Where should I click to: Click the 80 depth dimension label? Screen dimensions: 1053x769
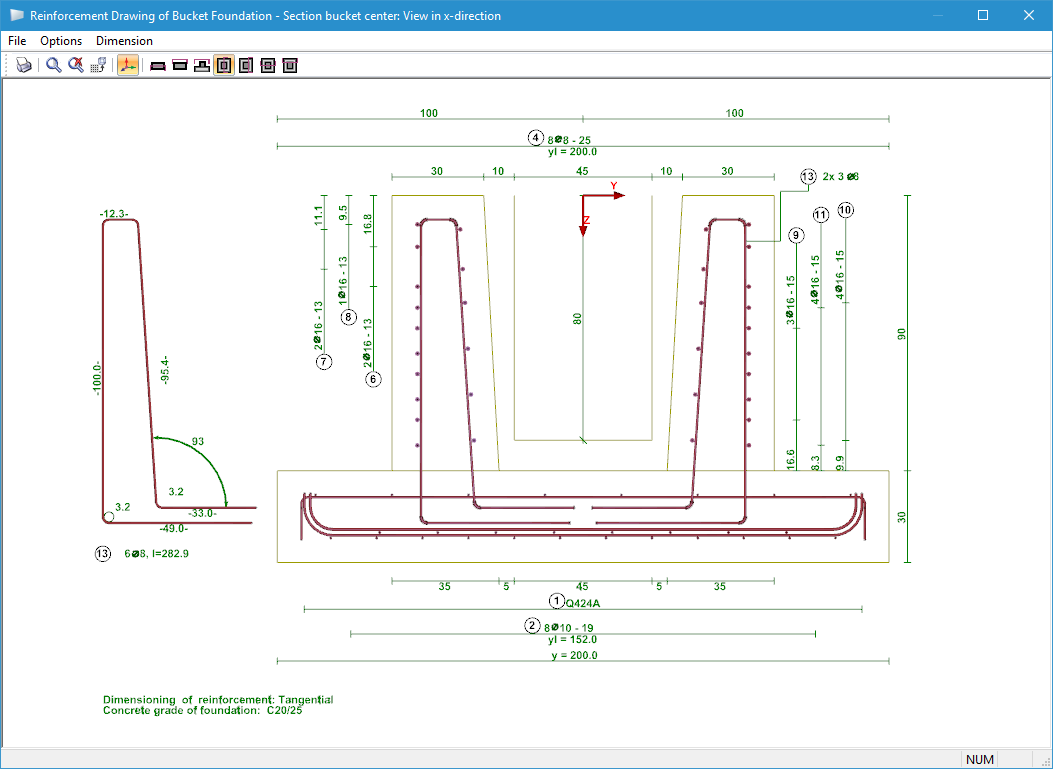(578, 318)
